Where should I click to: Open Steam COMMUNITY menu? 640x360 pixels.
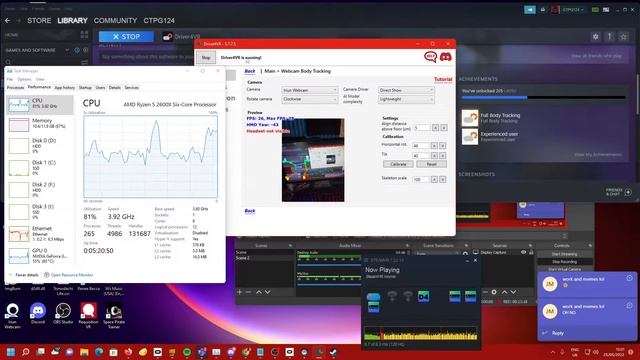116,20
